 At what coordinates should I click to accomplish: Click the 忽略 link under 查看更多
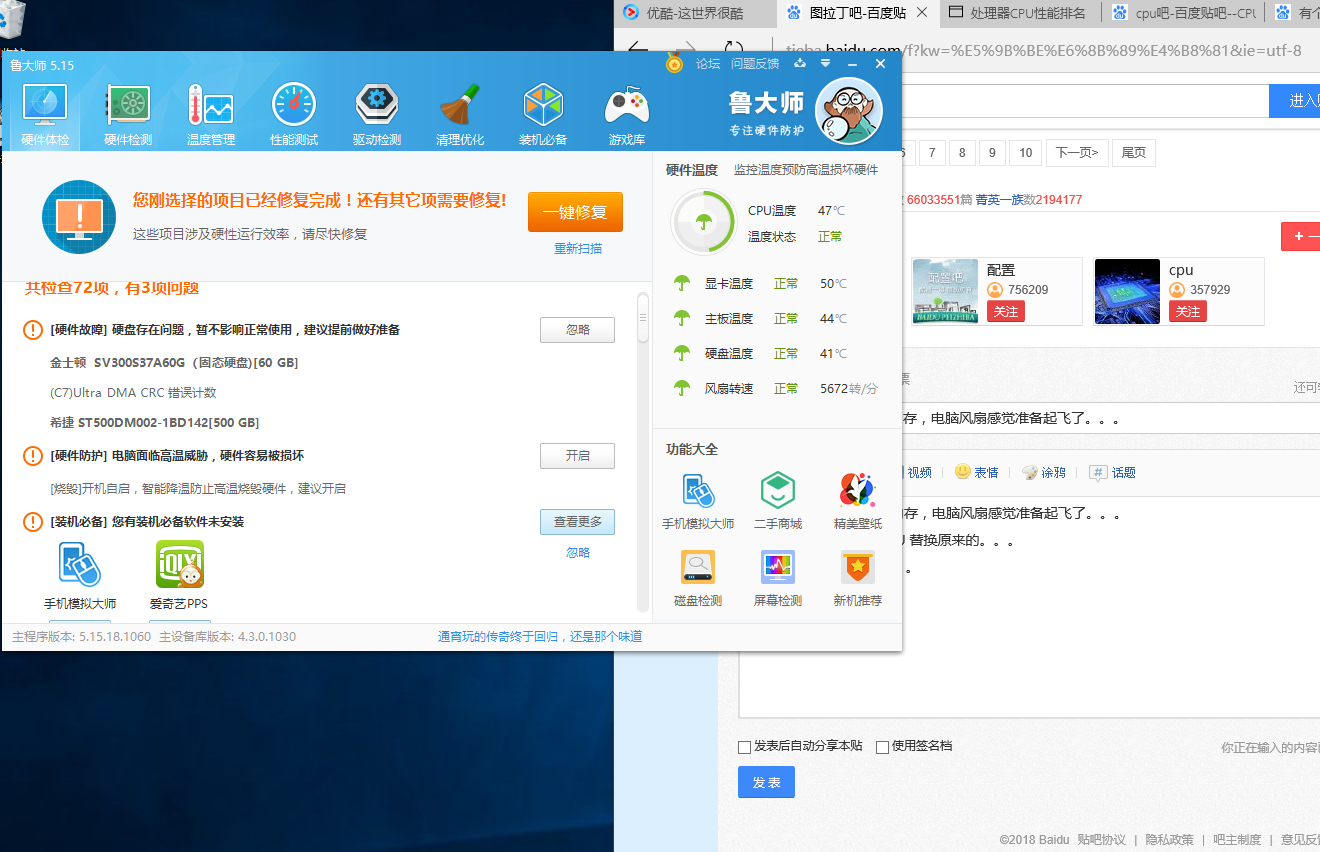pos(578,552)
